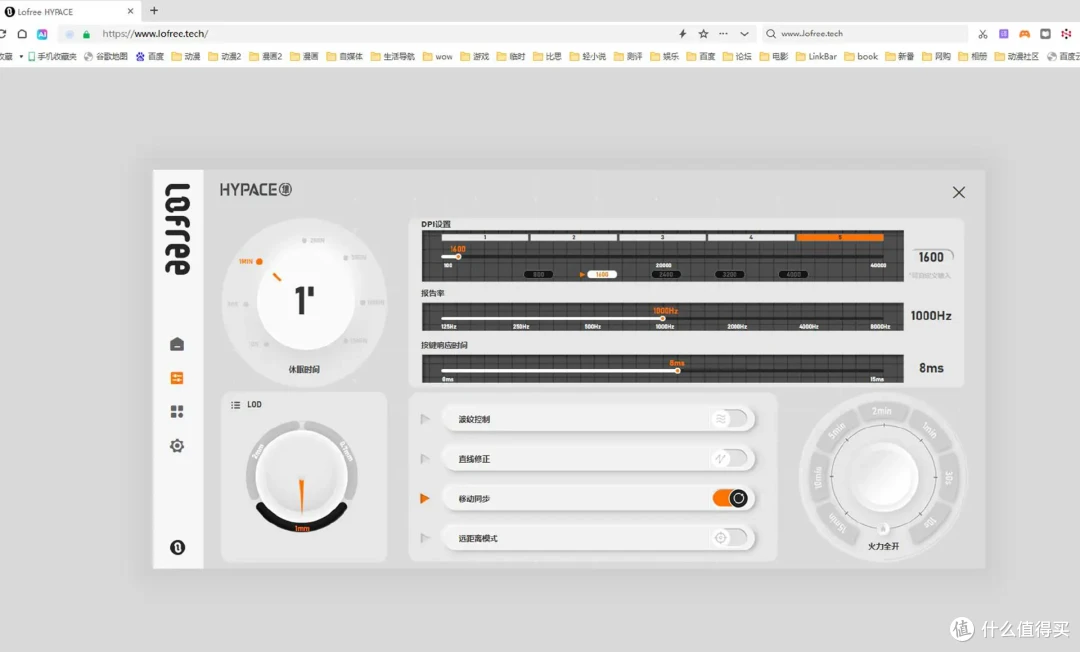Click the orange triangle beside 移动同步
The image size is (1080, 652).
[425, 498]
